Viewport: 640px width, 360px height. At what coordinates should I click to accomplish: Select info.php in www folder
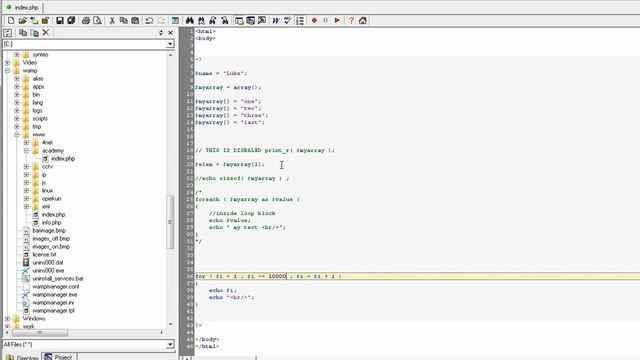tap(51, 222)
